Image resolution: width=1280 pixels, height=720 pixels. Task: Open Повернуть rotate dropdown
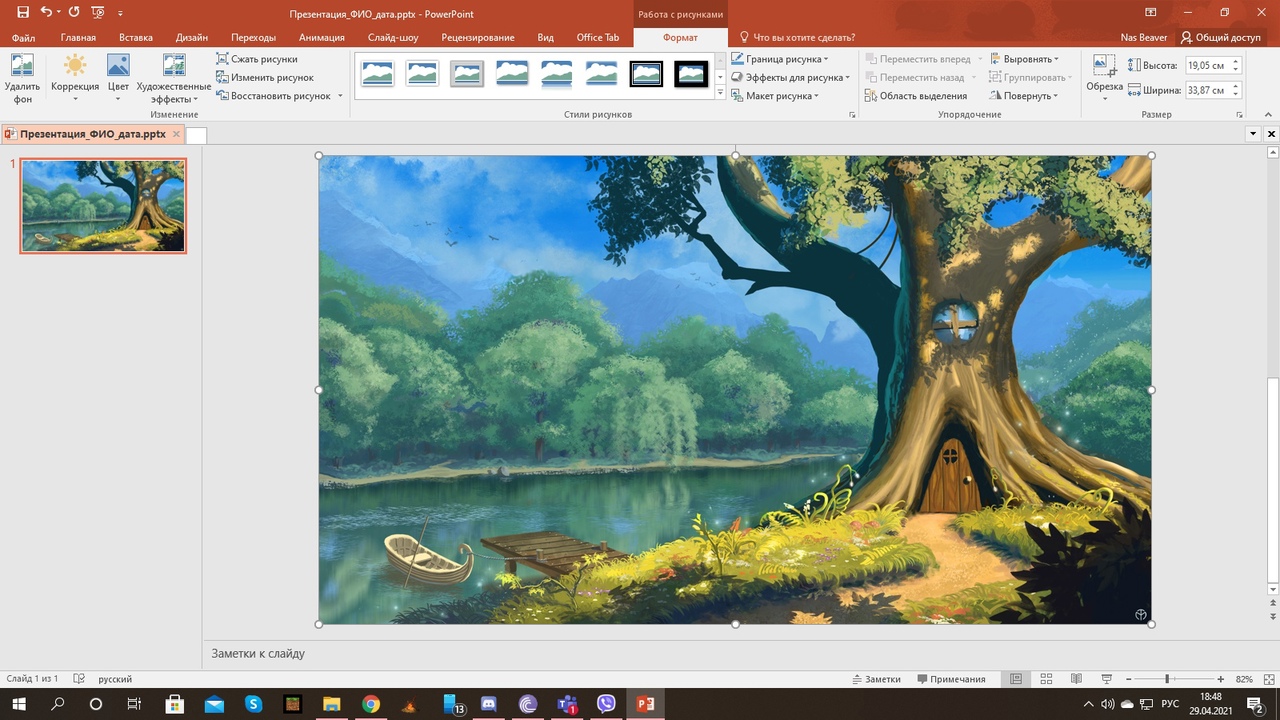point(1024,96)
